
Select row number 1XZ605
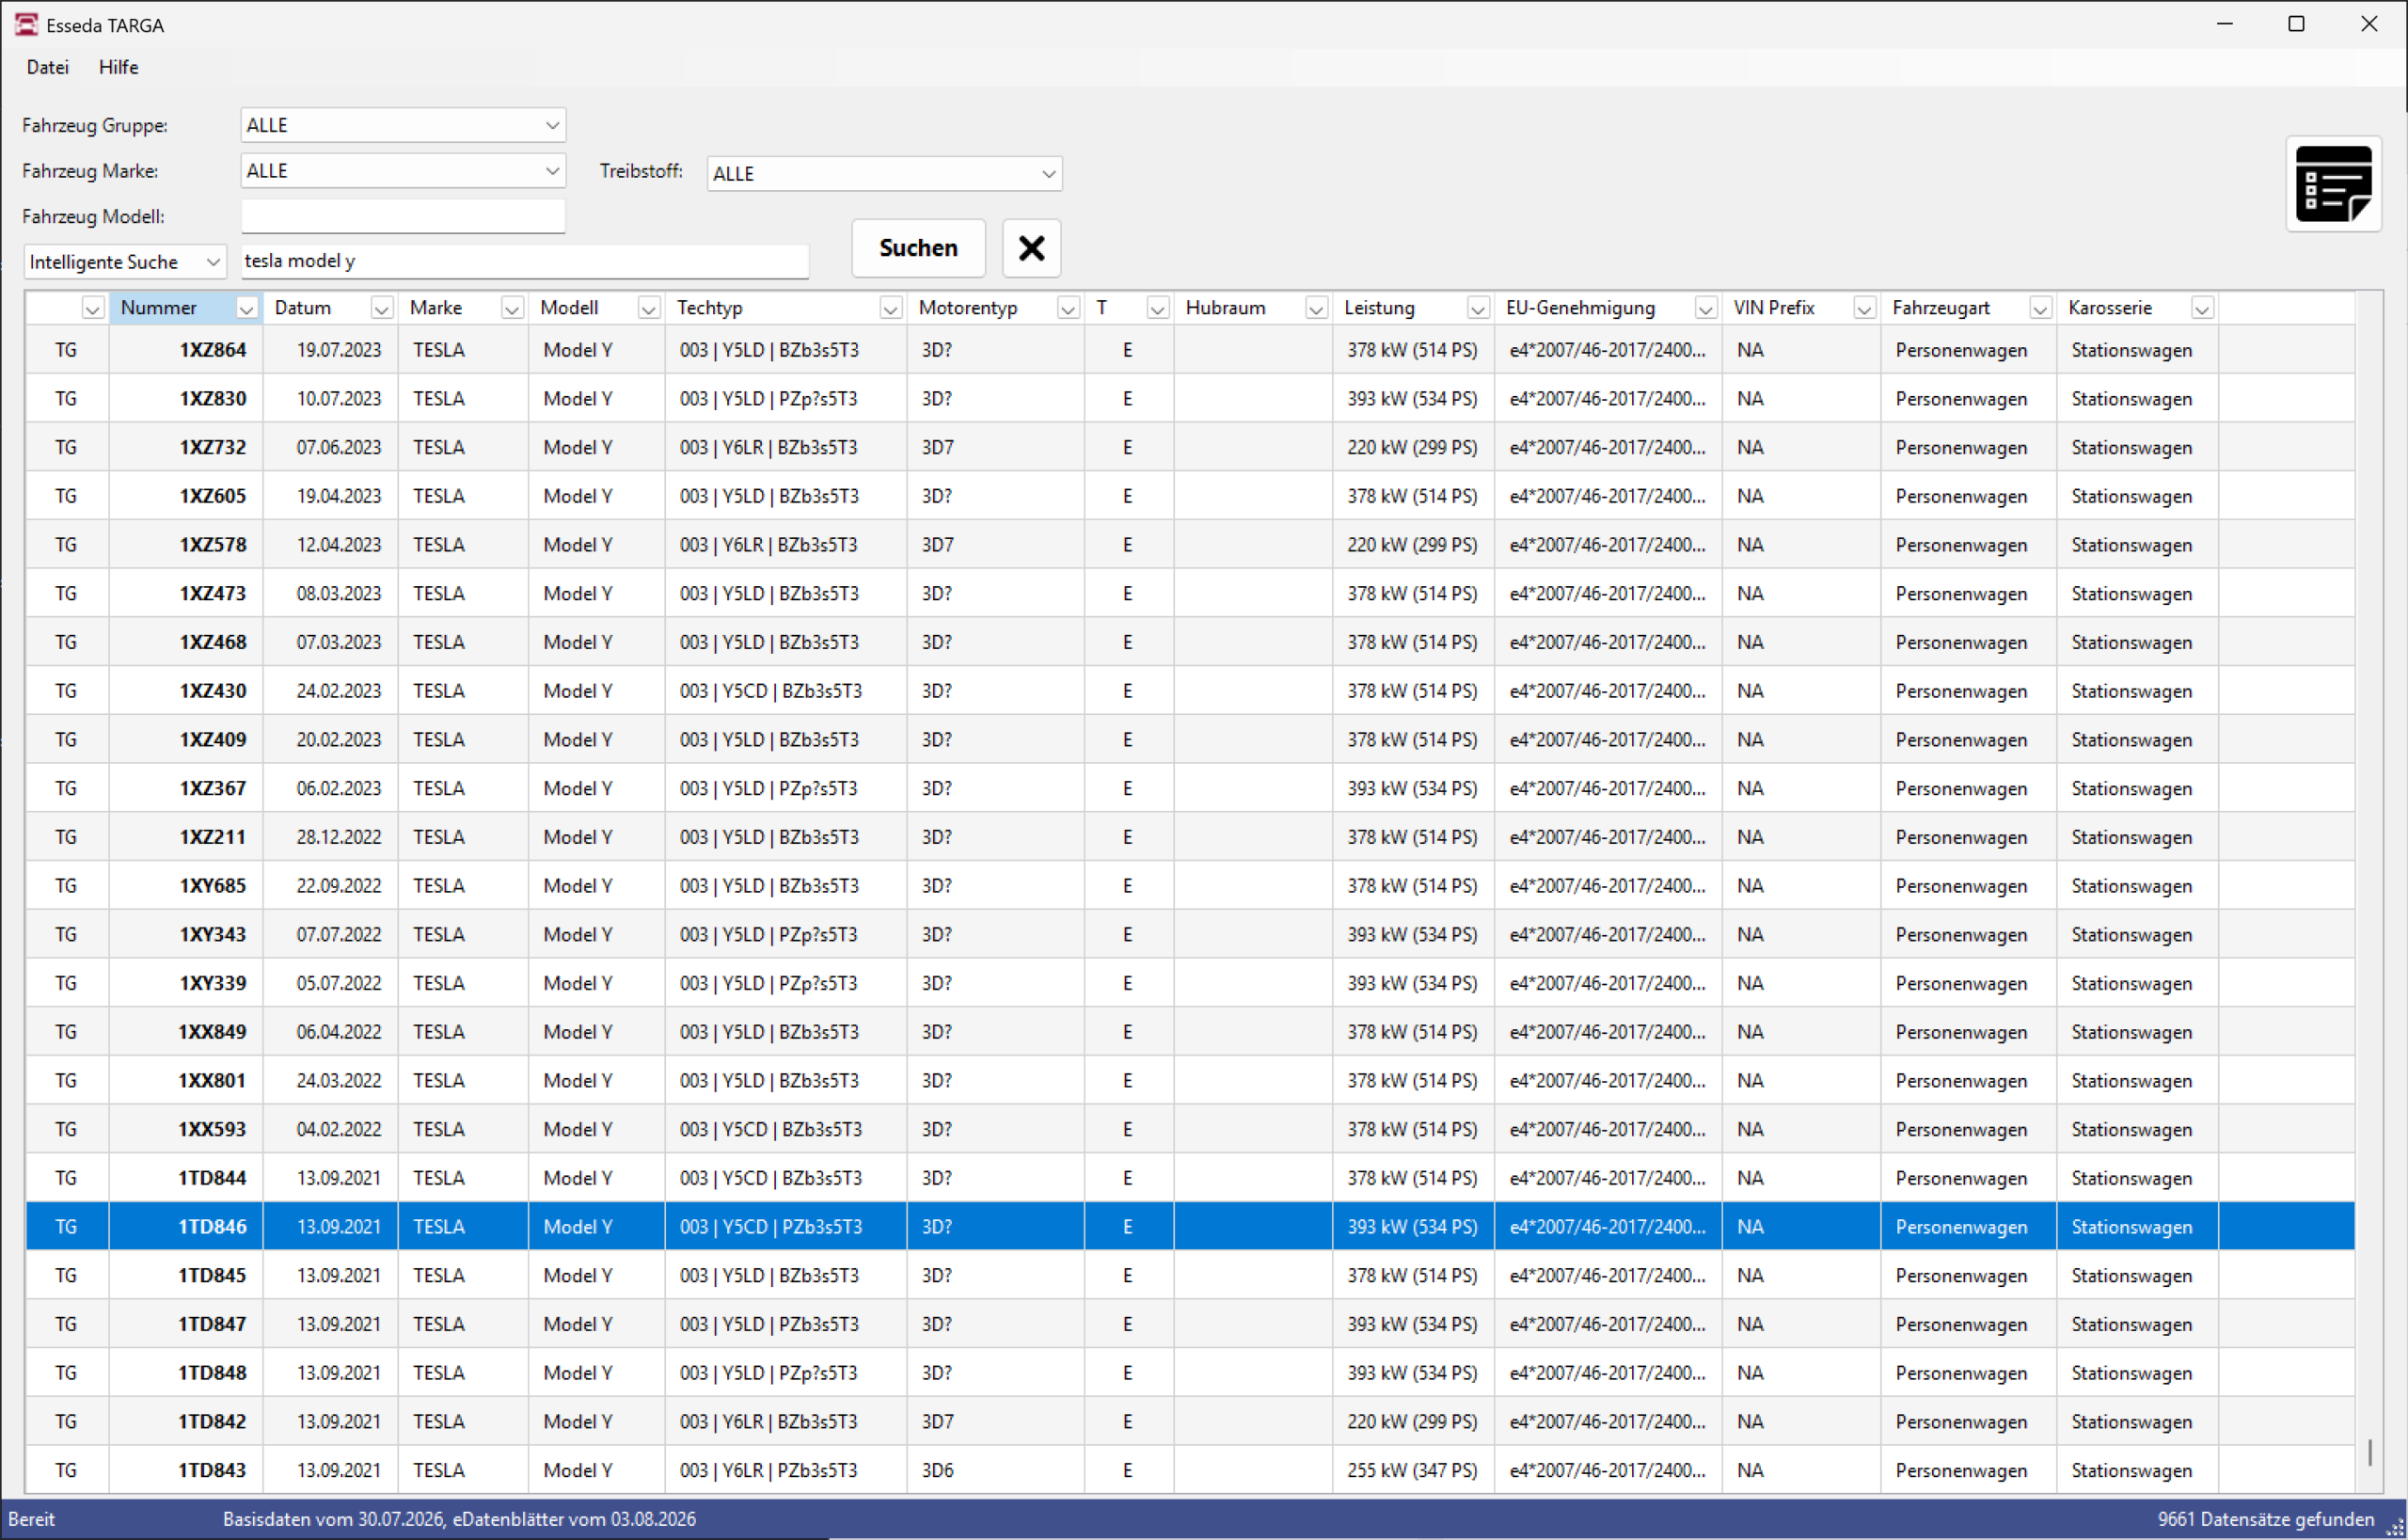tap(1190, 496)
